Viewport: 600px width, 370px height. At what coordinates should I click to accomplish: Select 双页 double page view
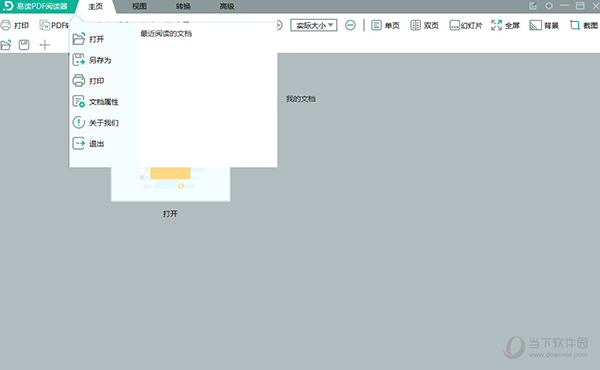424,25
